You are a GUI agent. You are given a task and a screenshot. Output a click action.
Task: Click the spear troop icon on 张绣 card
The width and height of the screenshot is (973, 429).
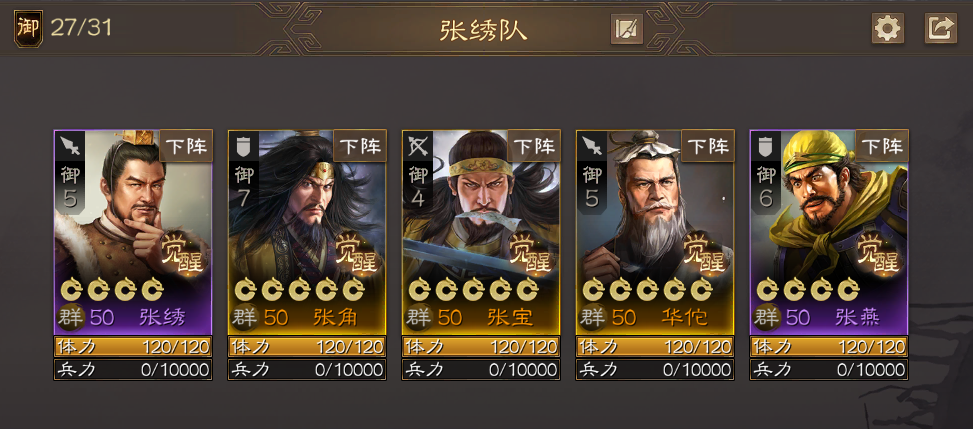(x=70, y=147)
